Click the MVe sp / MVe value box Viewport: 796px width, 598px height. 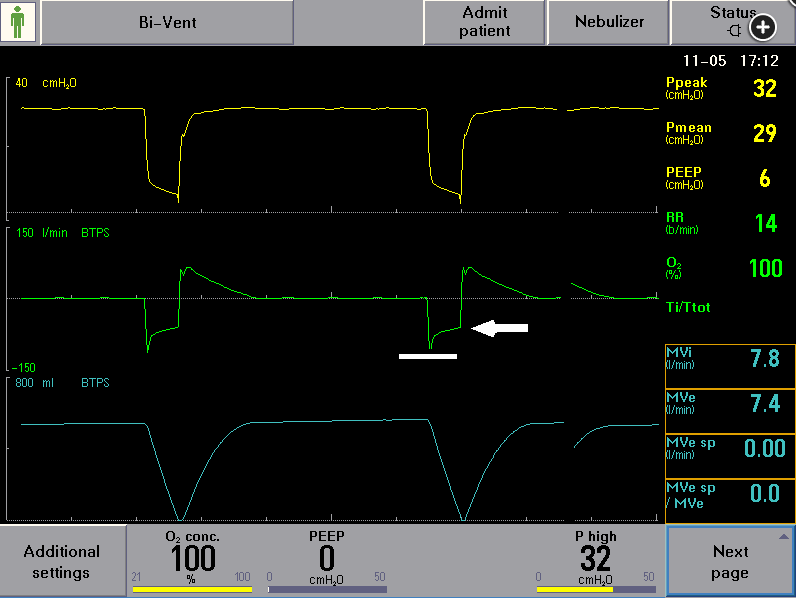point(730,494)
